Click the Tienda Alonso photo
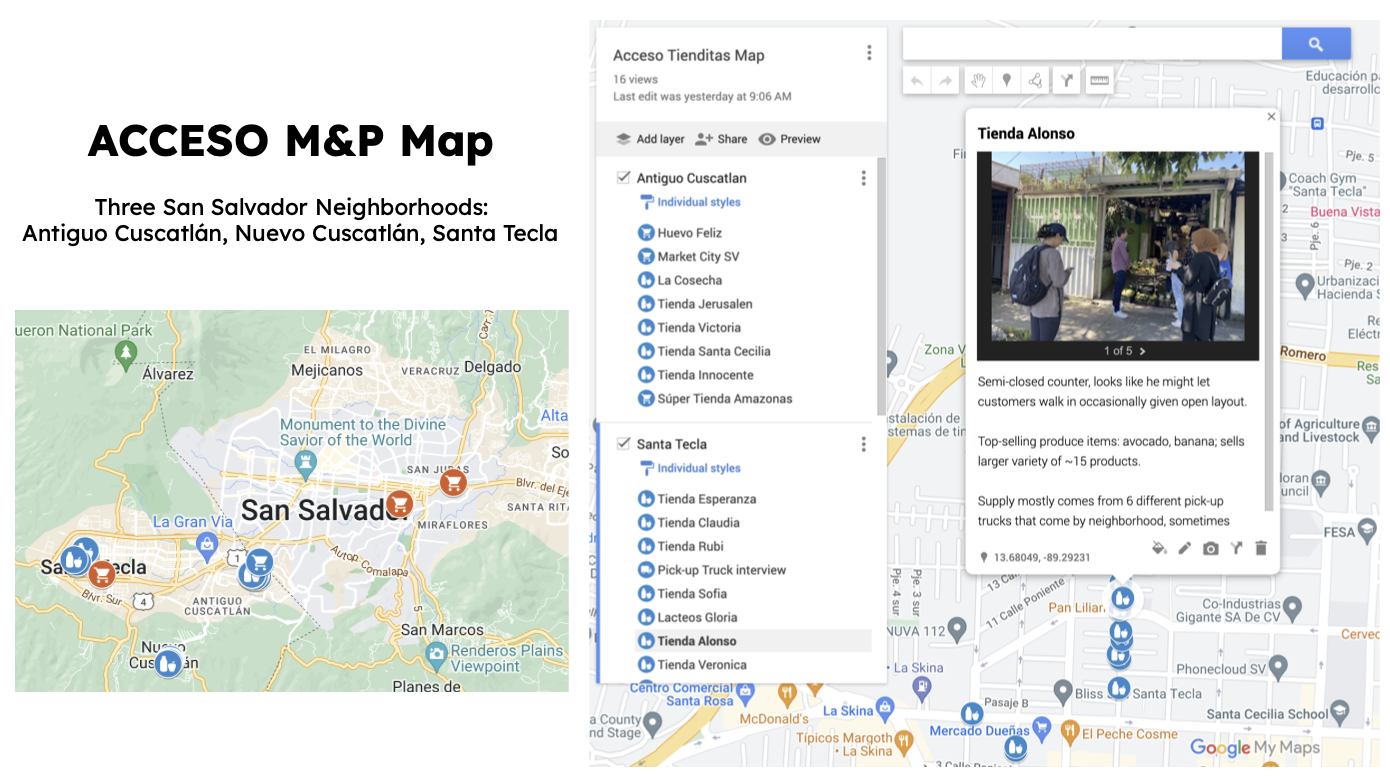The width and height of the screenshot is (1390, 778). point(1117,247)
